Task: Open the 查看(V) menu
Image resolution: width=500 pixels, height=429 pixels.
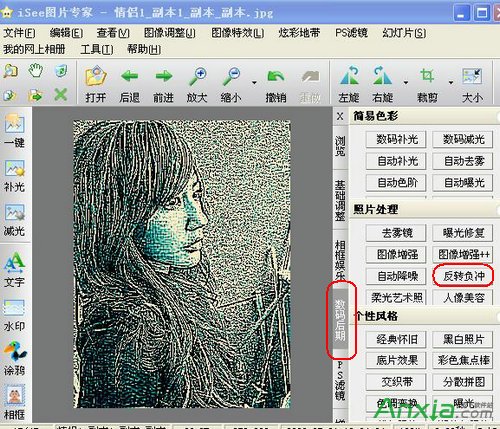Action: pyautogui.click(x=113, y=33)
